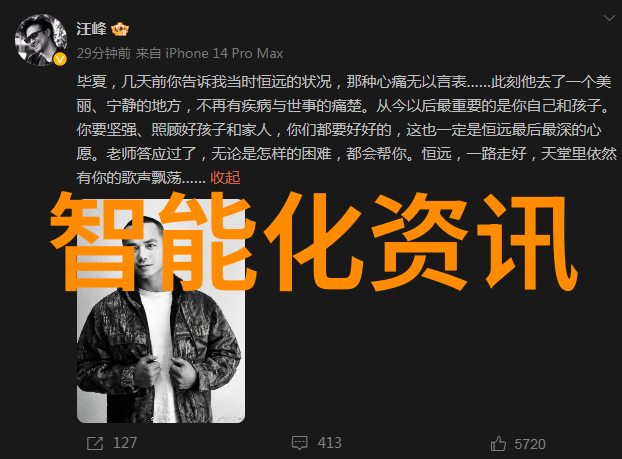Image resolution: width=622 pixels, height=459 pixels.
Task: Enlarge the black-and-white portrait photo
Action: 161,311
